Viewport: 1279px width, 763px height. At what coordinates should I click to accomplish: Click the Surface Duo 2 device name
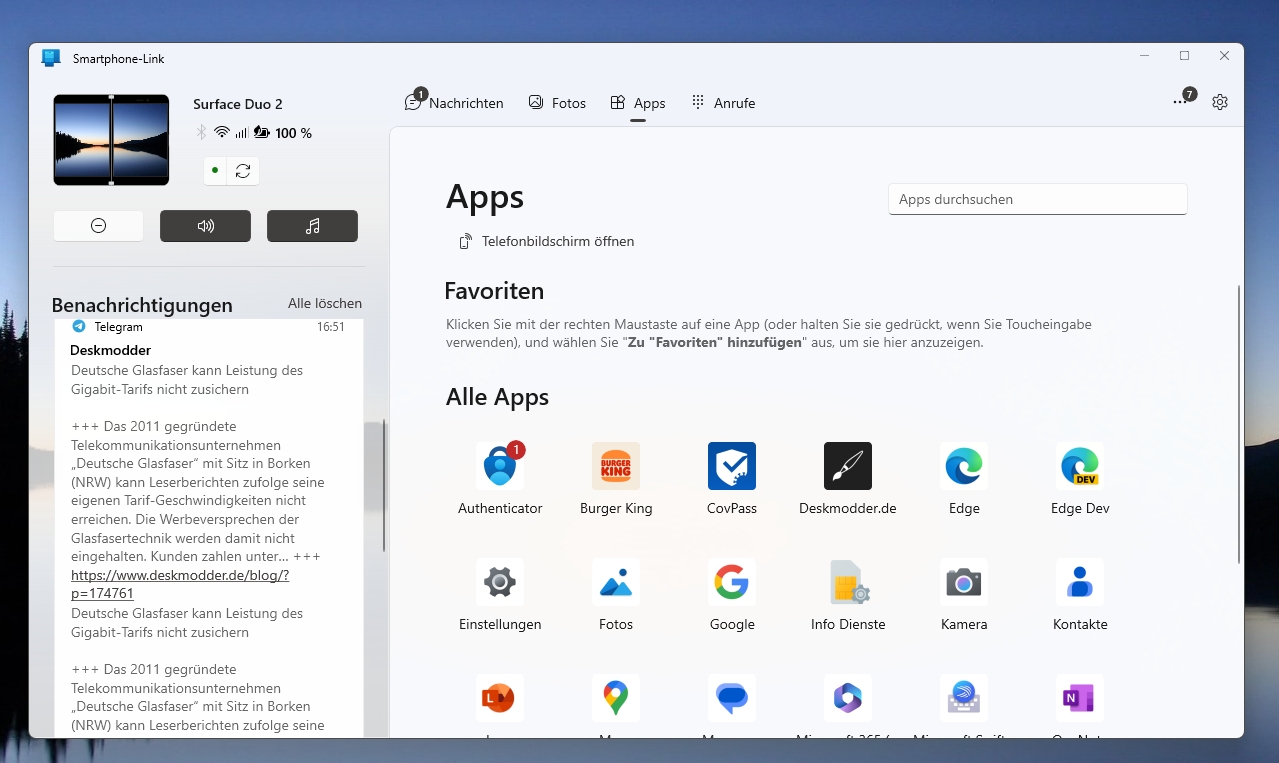tap(238, 104)
